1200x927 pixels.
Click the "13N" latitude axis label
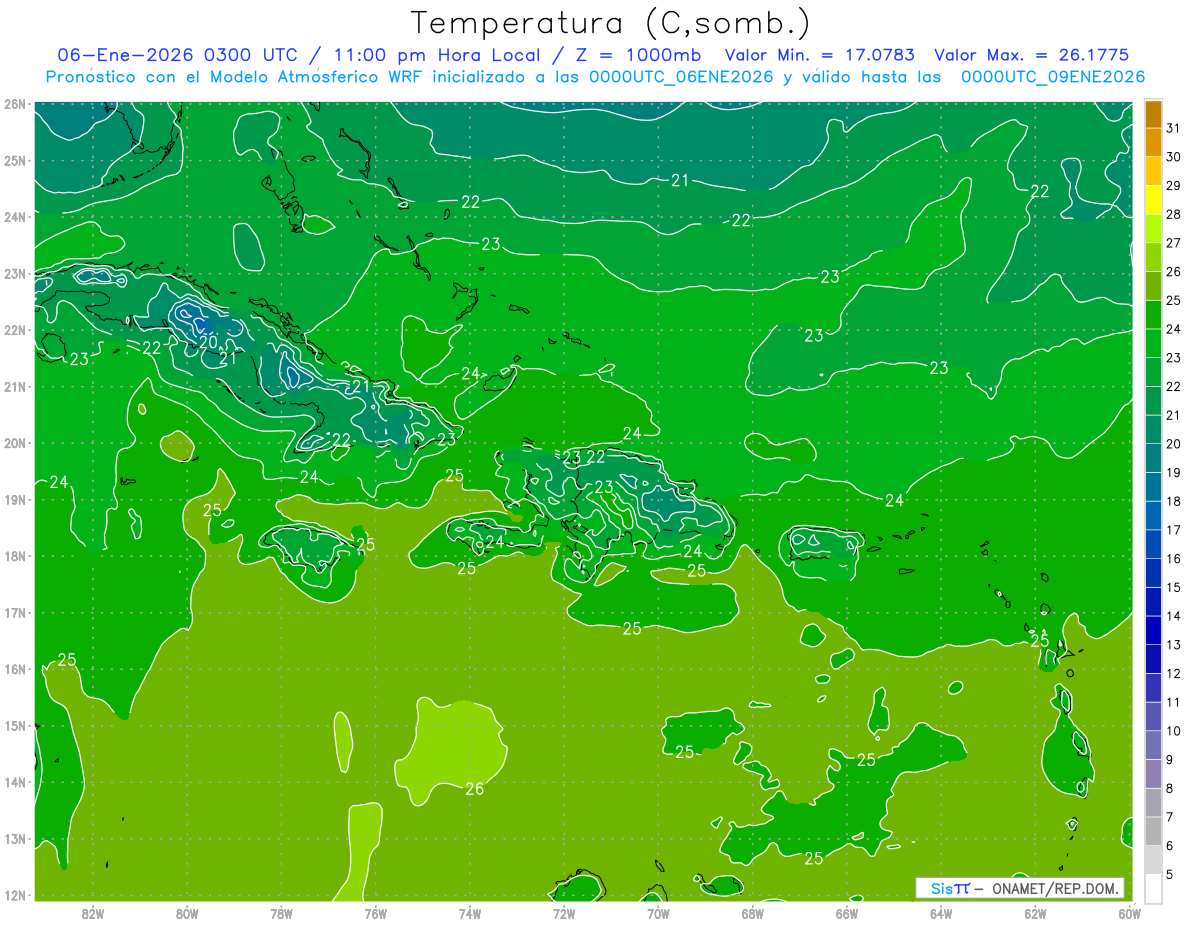point(15,839)
